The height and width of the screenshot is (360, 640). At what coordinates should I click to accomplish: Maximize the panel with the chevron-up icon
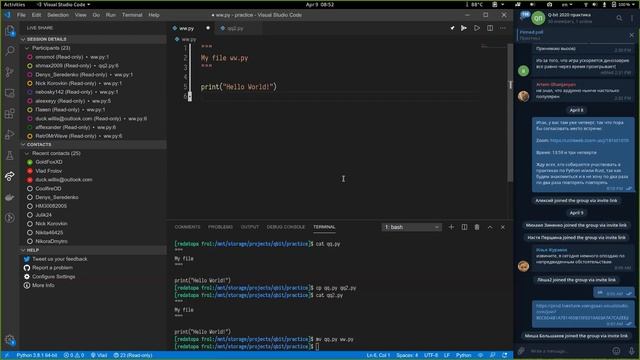(490, 227)
